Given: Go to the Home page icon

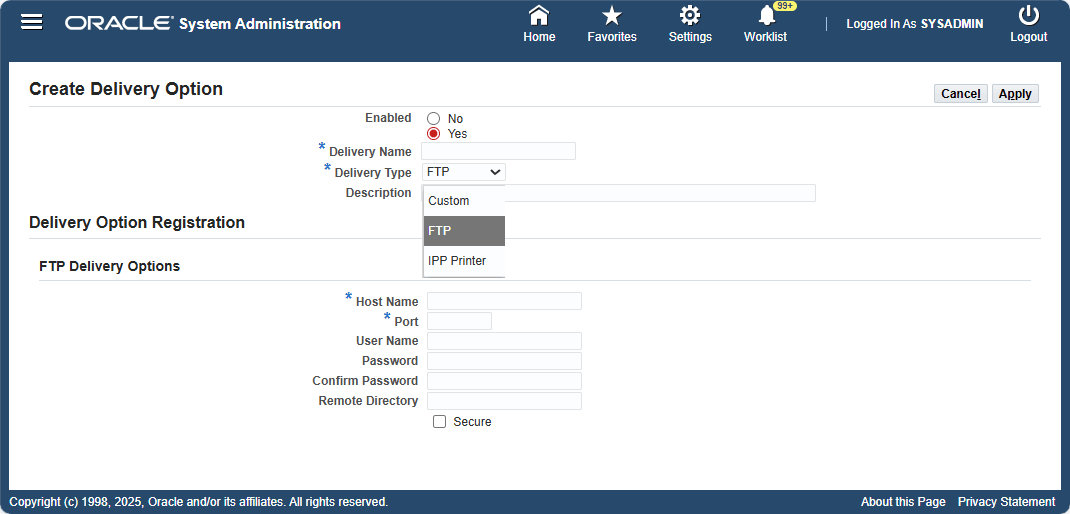Looking at the screenshot, I should coord(539,16).
